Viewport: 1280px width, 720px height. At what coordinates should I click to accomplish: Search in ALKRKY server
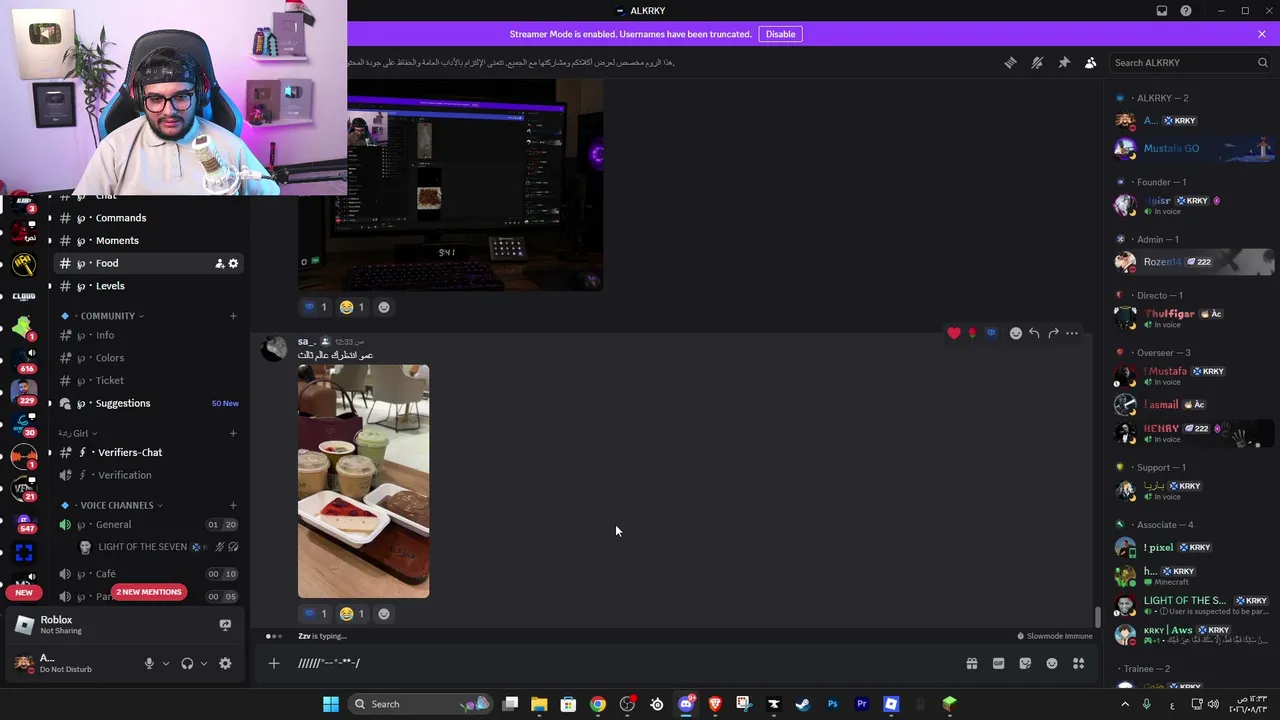tap(1191, 62)
